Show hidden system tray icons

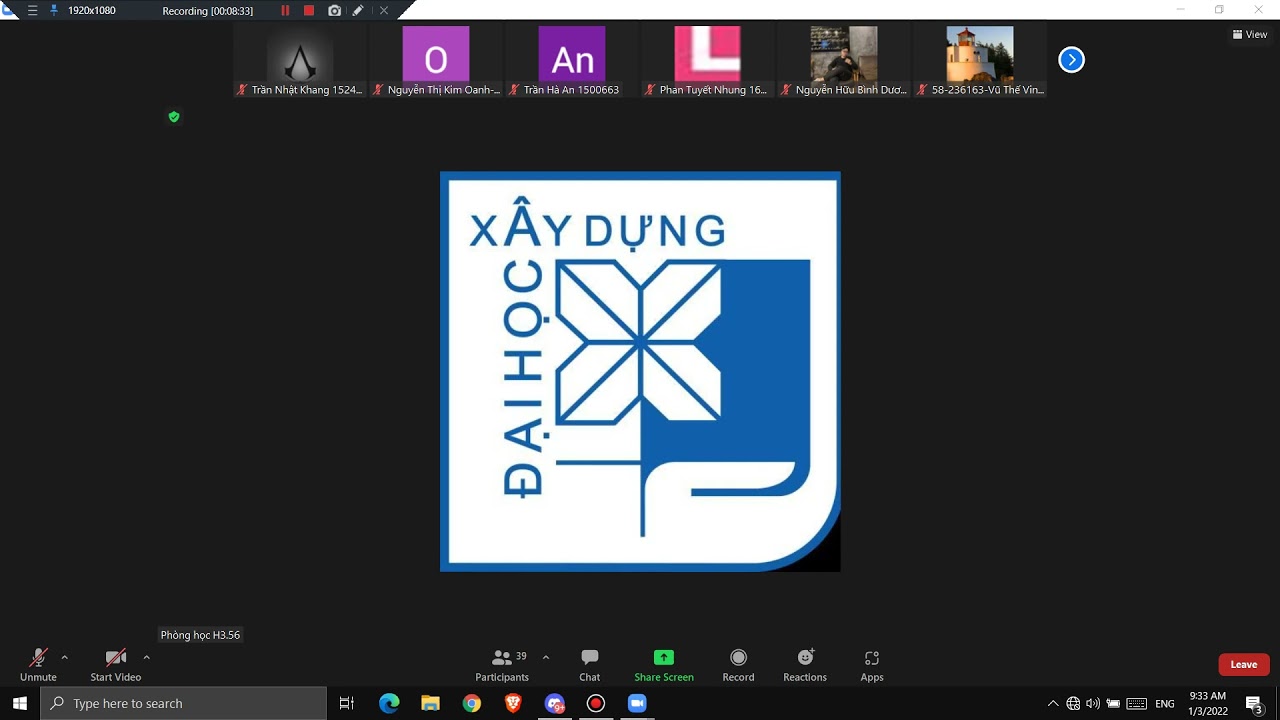(1052, 704)
